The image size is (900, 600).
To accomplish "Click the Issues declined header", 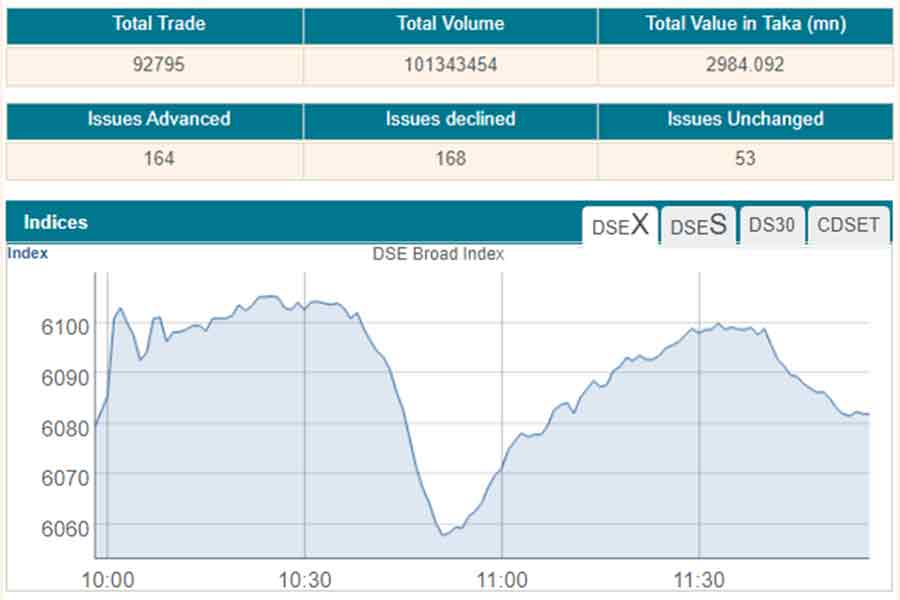I will point(450,119).
